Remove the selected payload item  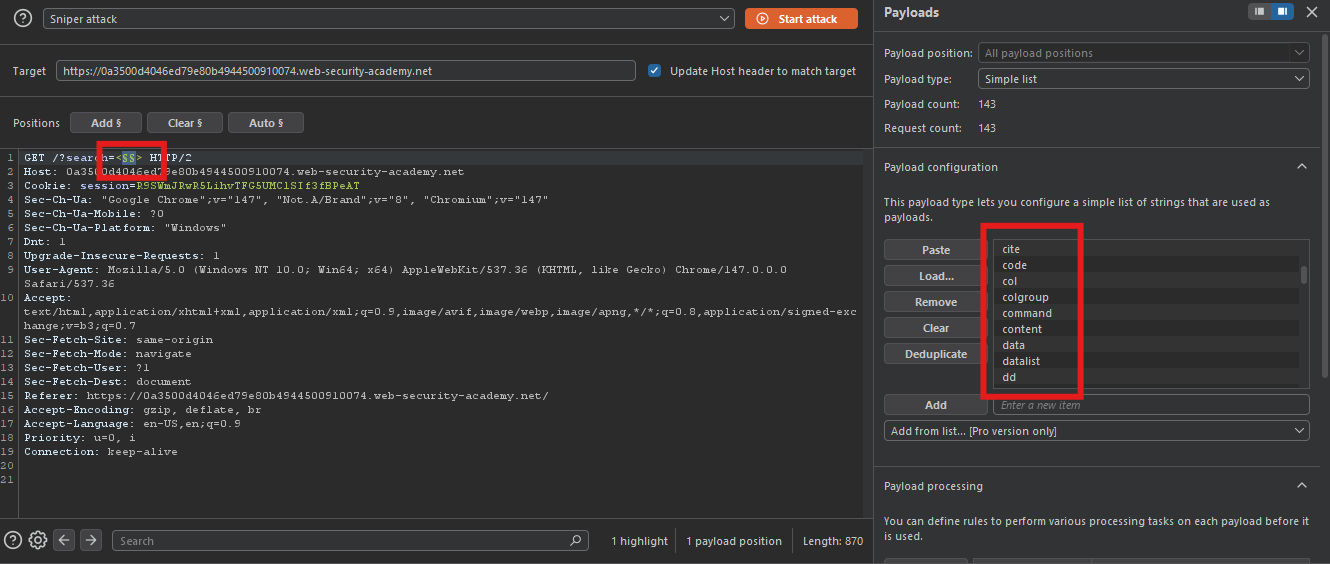[936, 302]
